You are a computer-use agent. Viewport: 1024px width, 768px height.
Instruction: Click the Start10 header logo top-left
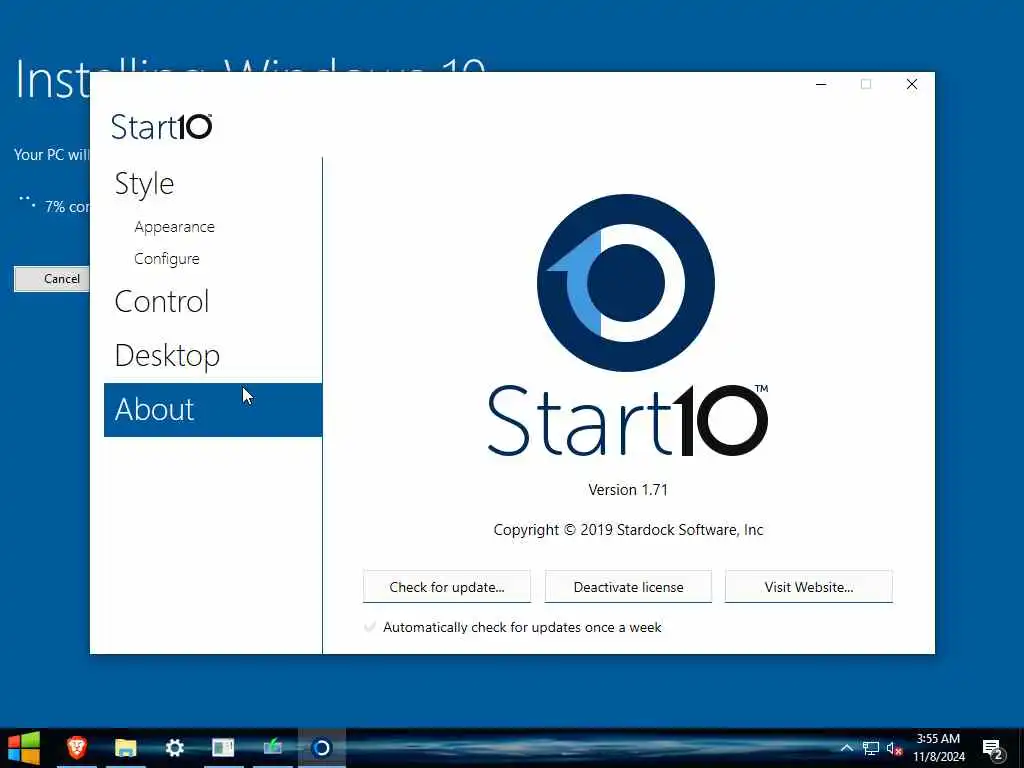click(161, 127)
